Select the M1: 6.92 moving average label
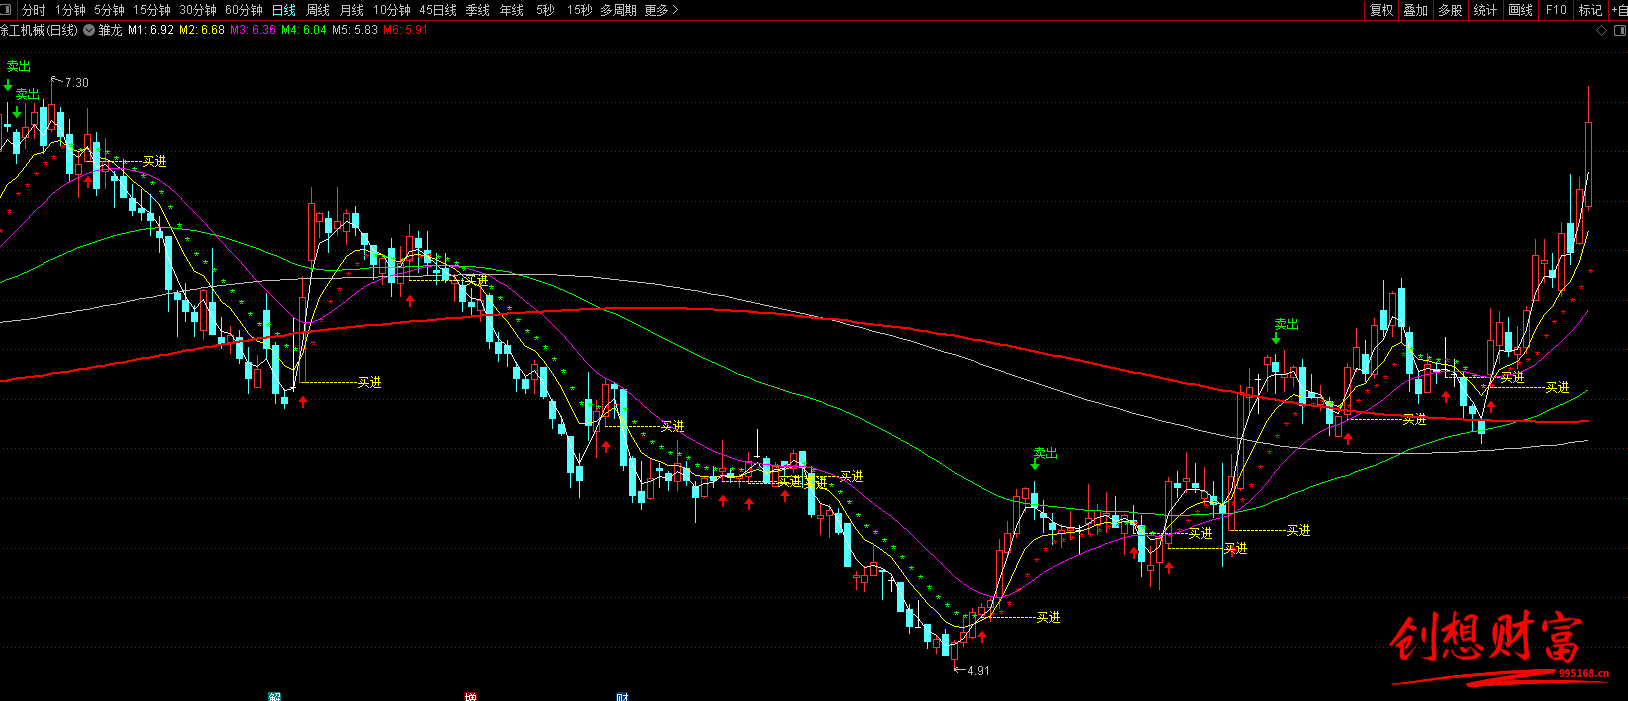This screenshot has height=701, width=1628. coord(151,30)
